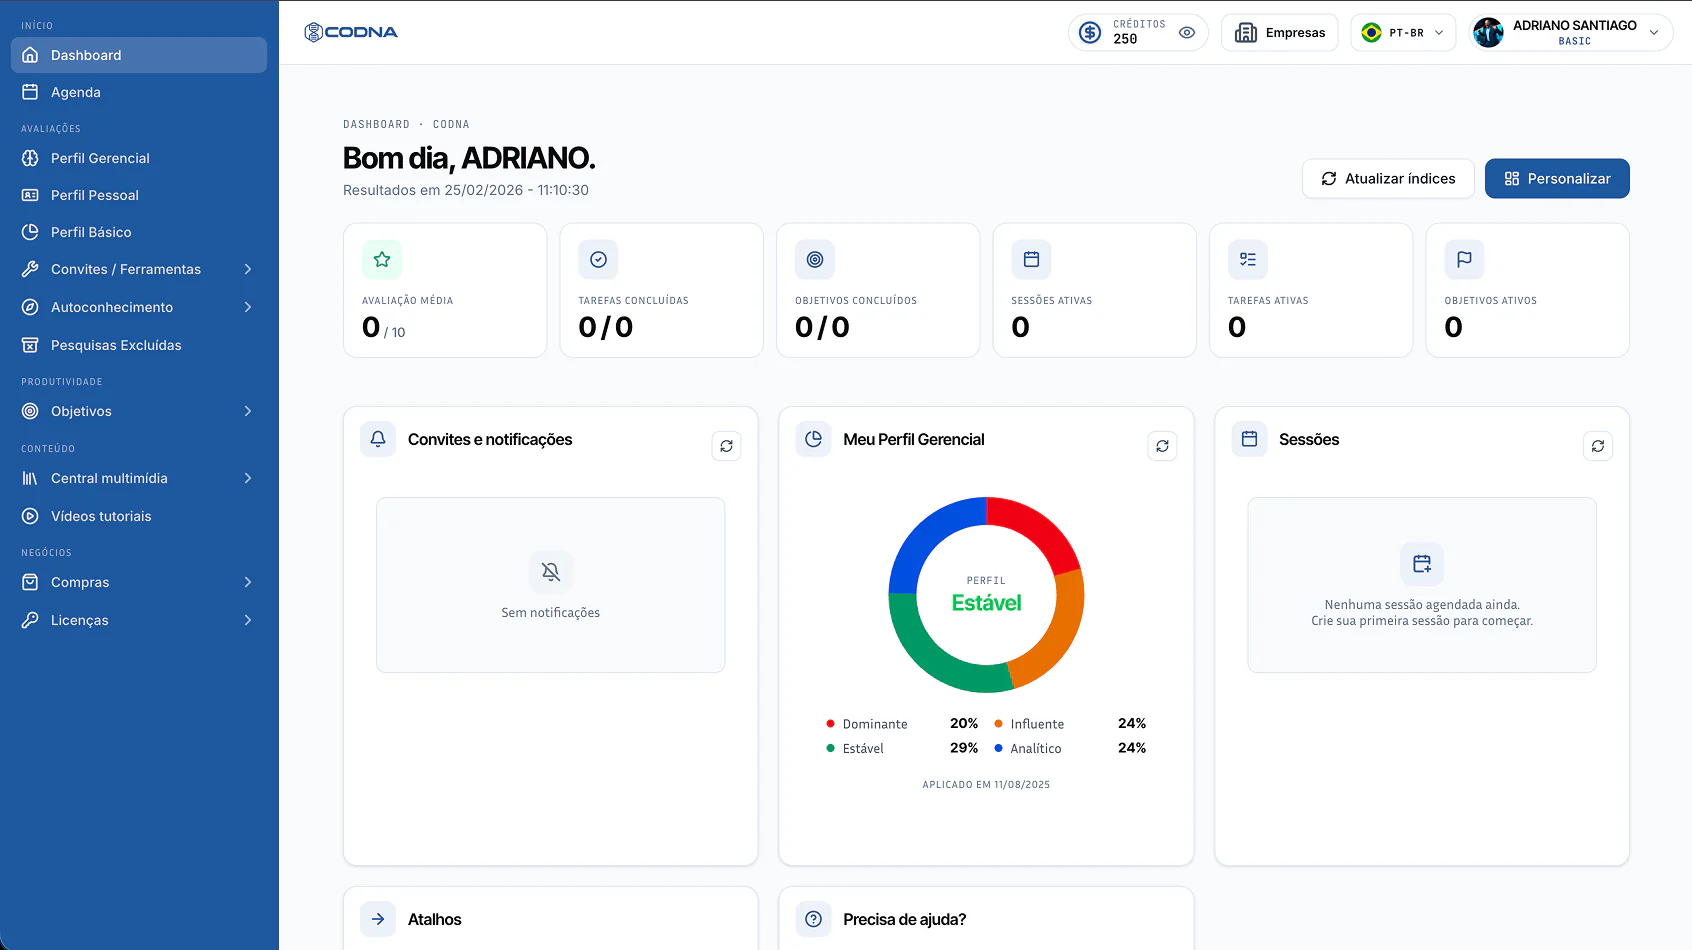
Task: Open Perfil Pessoal in sidebar
Action: pyautogui.click(x=139, y=195)
